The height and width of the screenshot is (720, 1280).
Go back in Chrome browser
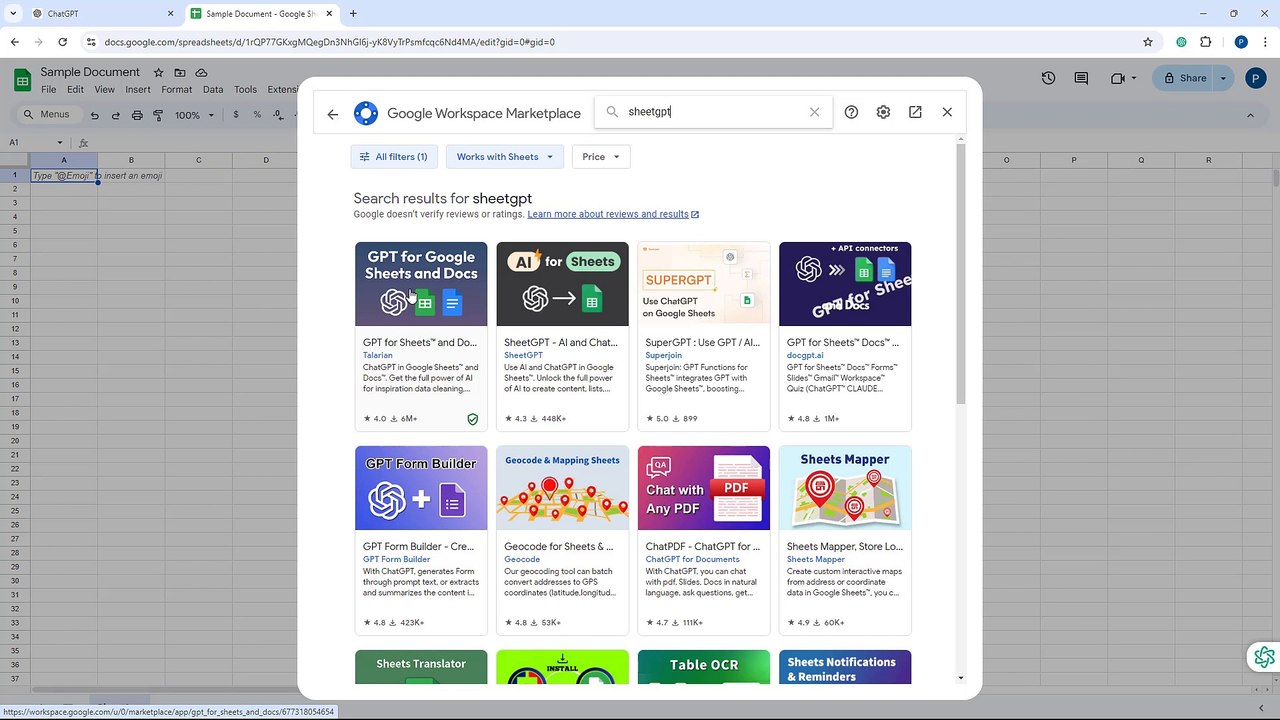click(x=15, y=42)
